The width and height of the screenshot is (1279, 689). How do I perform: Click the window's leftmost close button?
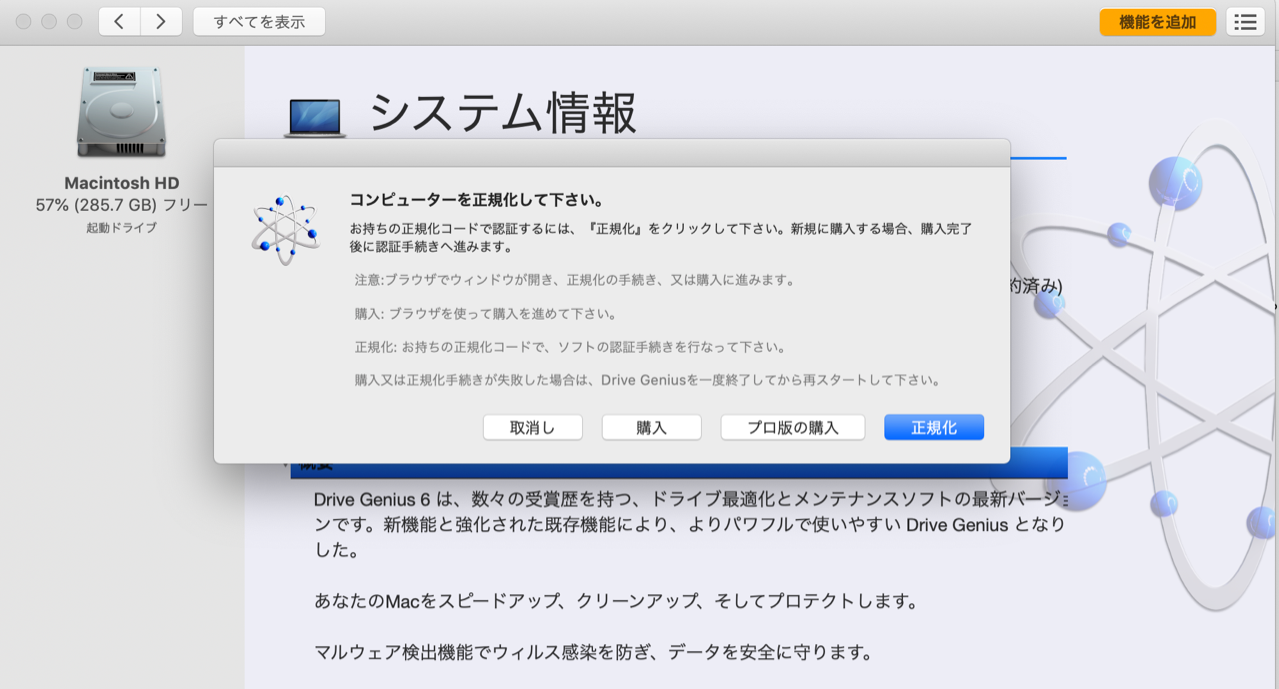pyautogui.click(x=23, y=22)
